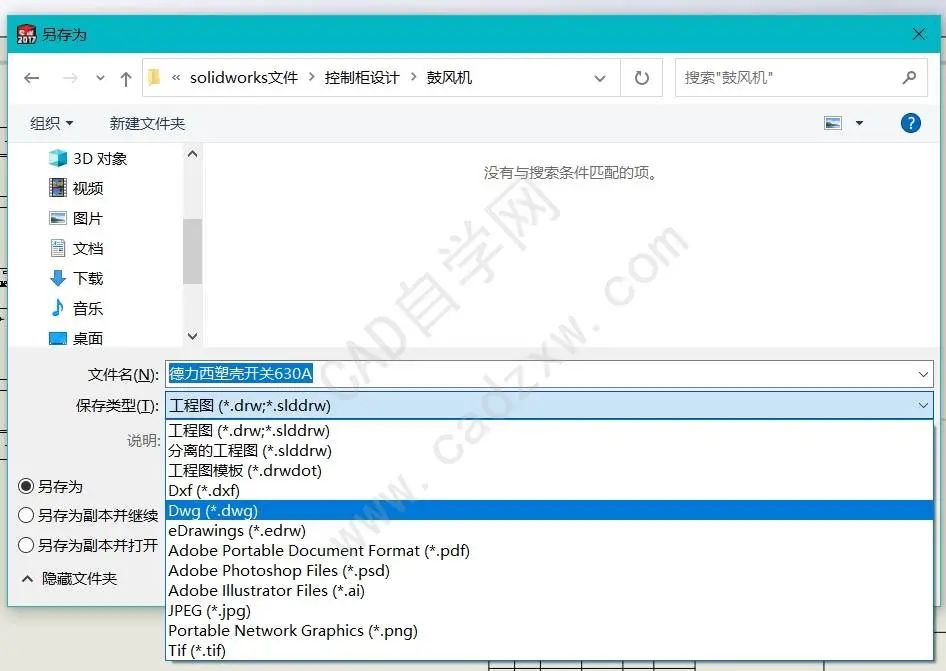The width and height of the screenshot is (946, 671).
Task: Click the refresh icon next to address bar
Action: [641, 77]
